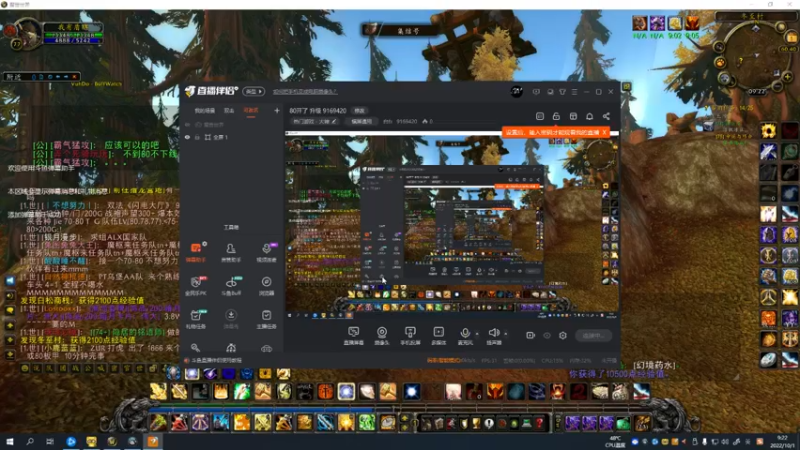800x450 pixels.
Task: Expand microphone options arrow
Action: [477, 334]
